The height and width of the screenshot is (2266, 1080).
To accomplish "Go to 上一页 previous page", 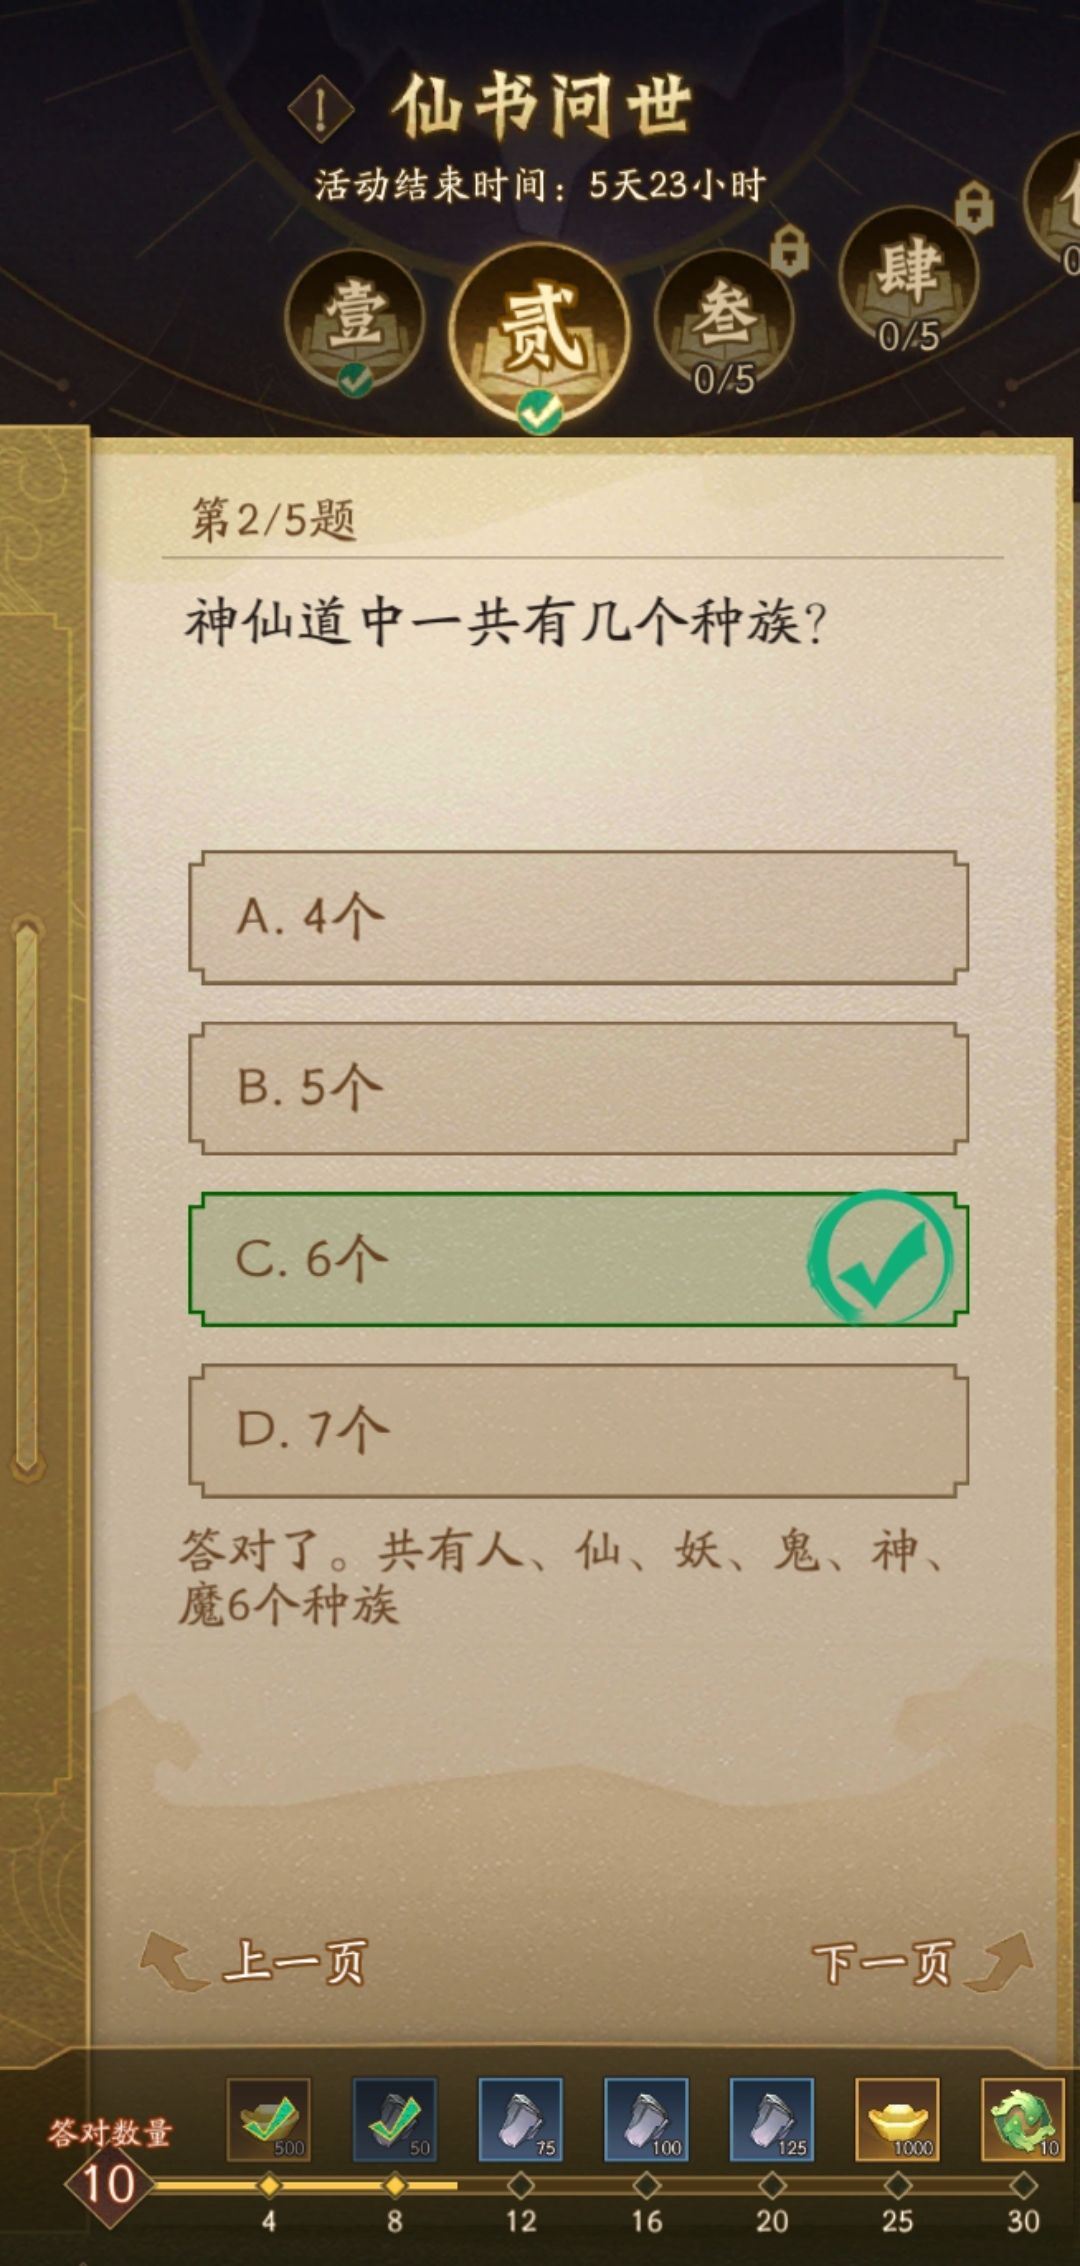I will click(298, 1959).
